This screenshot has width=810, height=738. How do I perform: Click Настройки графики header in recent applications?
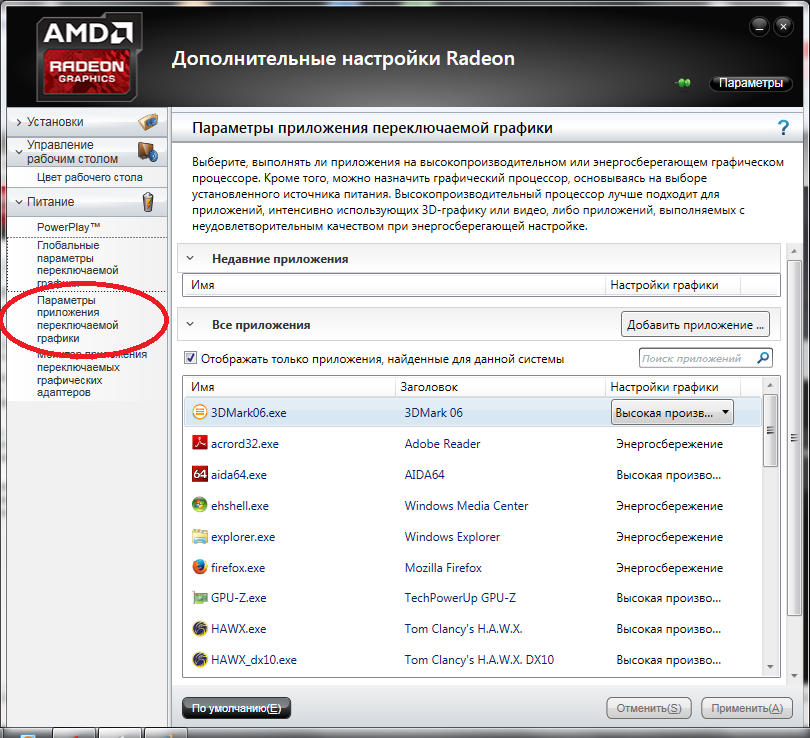tap(672, 285)
